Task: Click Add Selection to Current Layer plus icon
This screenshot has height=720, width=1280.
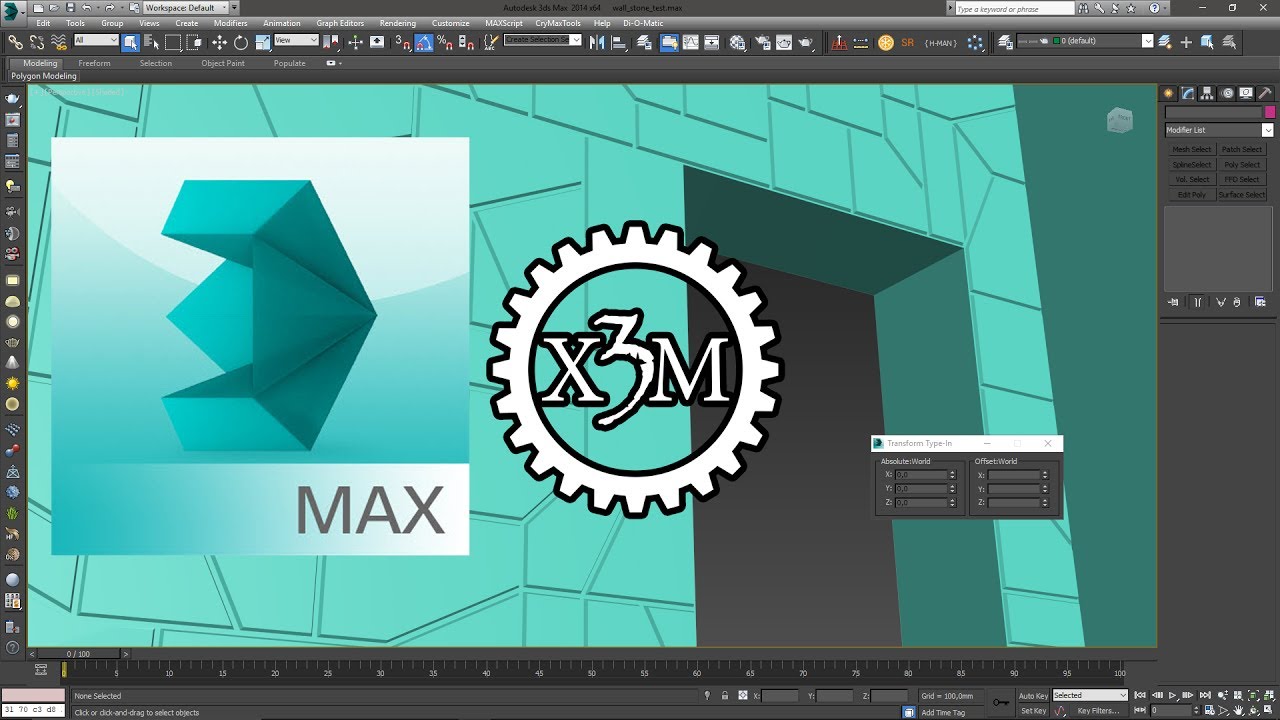Action: 1186,42
